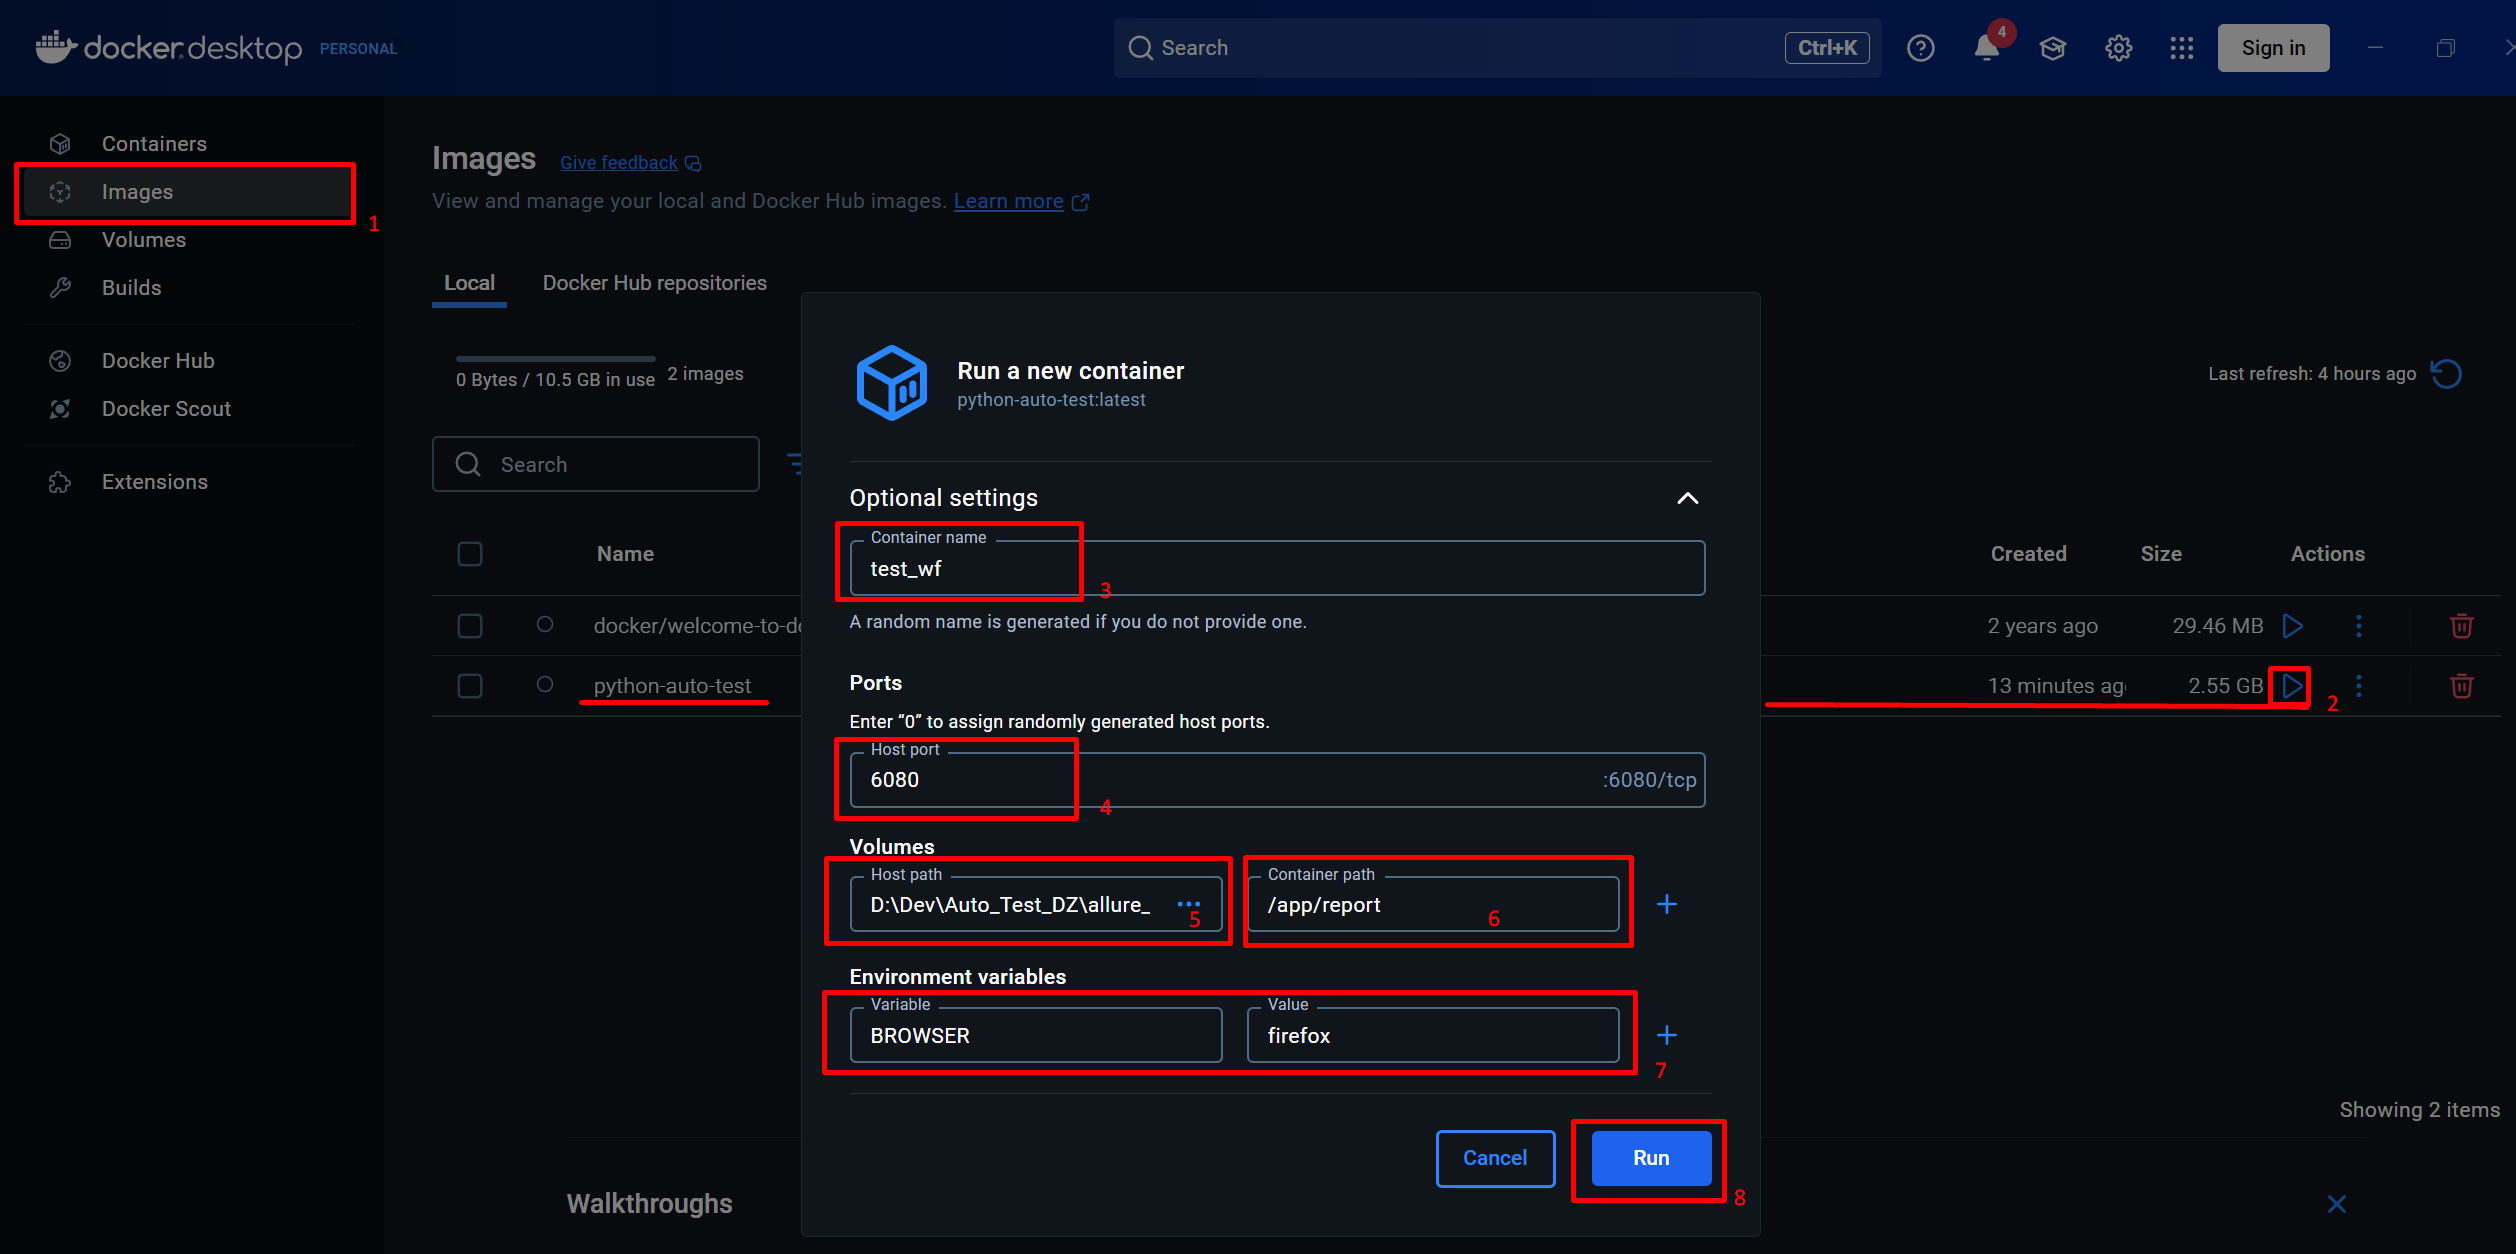The height and width of the screenshot is (1254, 2516).
Task: Open the Learning center graduation-cap icon
Action: click(2053, 48)
